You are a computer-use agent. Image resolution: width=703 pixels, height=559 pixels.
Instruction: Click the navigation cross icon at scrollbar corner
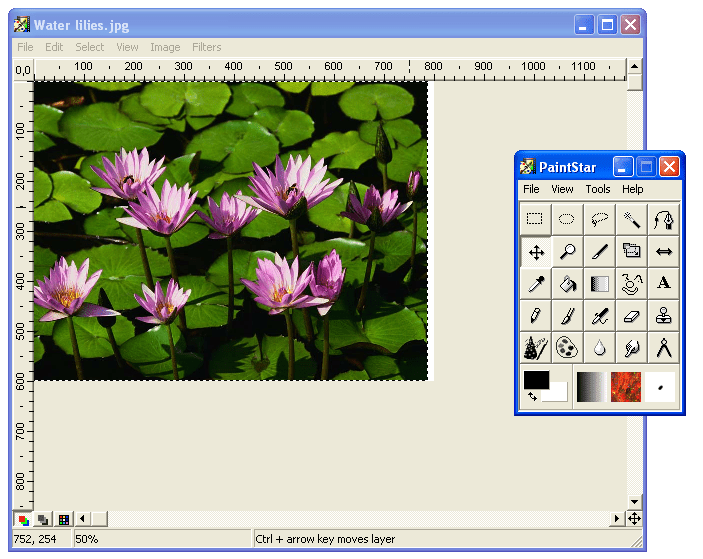point(634,519)
